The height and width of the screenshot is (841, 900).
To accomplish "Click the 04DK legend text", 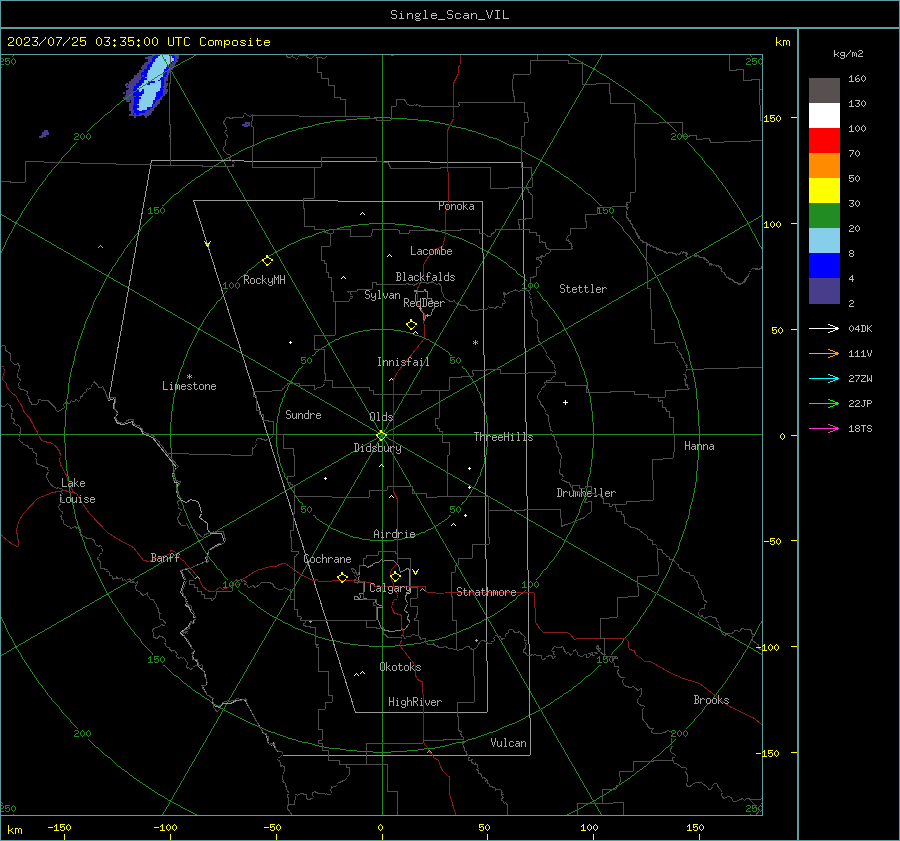I will coord(860,328).
